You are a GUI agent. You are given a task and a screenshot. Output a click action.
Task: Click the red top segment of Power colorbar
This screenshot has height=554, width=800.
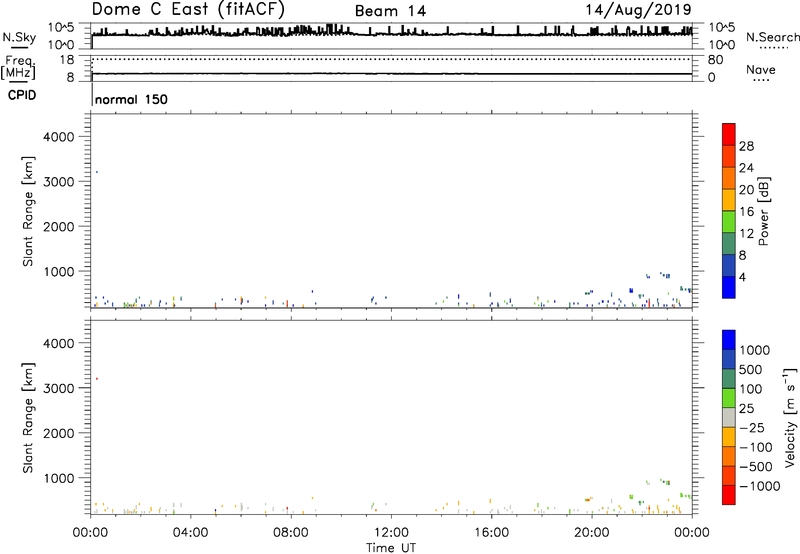click(729, 134)
